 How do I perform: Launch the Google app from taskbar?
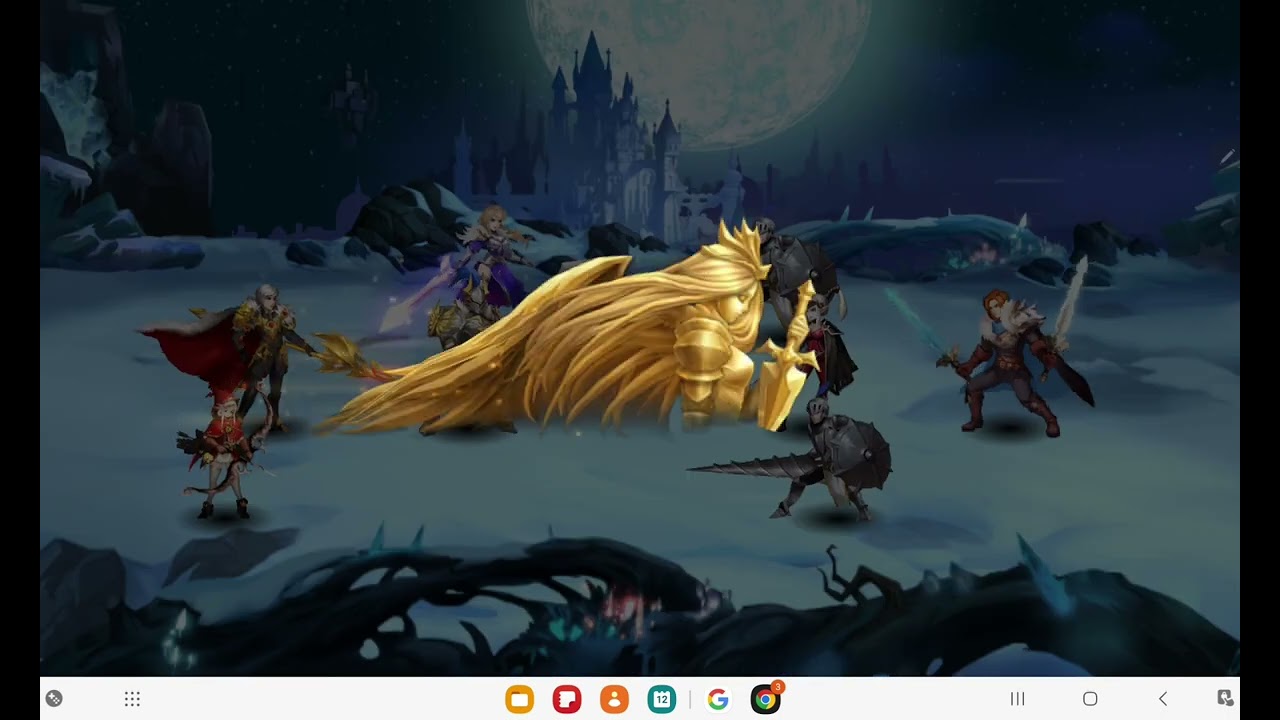click(718, 699)
